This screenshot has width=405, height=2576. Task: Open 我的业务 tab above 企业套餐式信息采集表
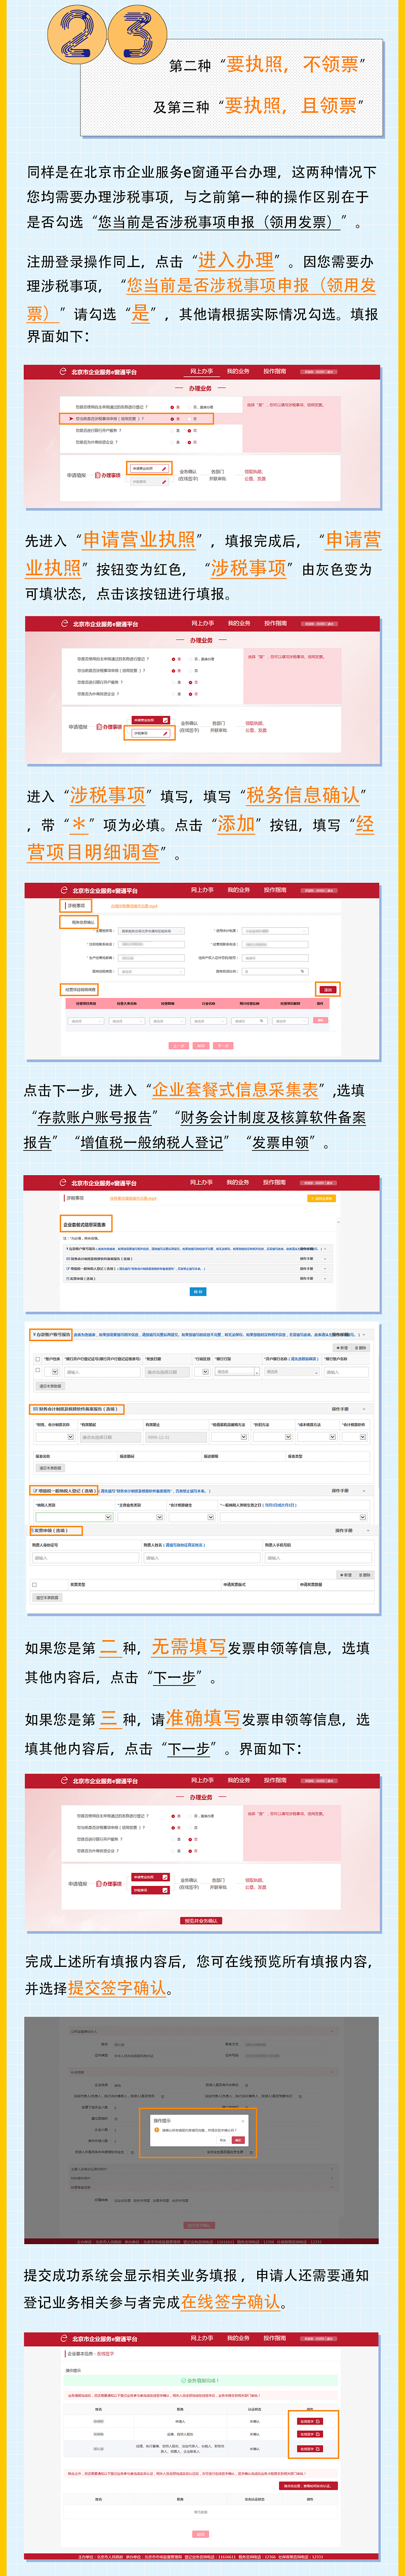coord(238,1182)
